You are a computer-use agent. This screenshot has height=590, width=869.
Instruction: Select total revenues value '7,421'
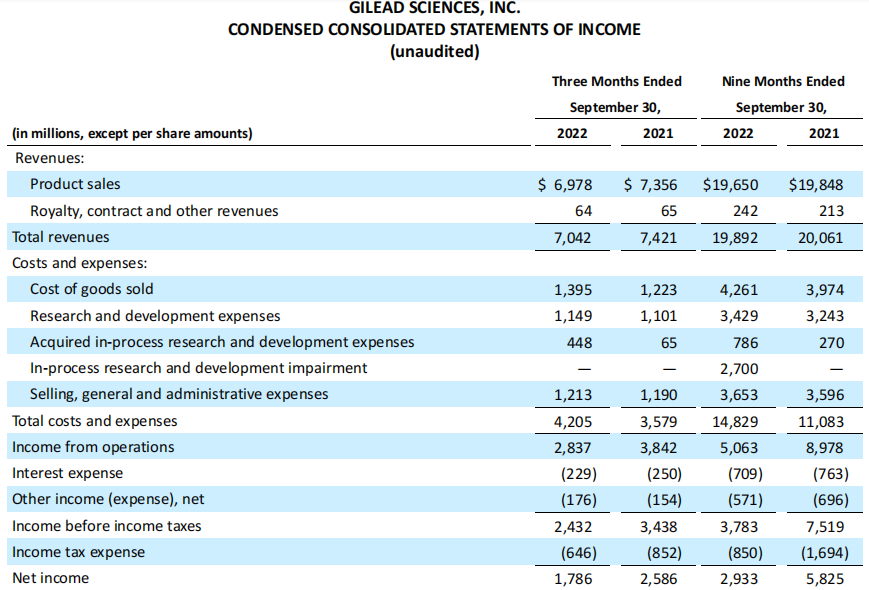tap(658, 238)
